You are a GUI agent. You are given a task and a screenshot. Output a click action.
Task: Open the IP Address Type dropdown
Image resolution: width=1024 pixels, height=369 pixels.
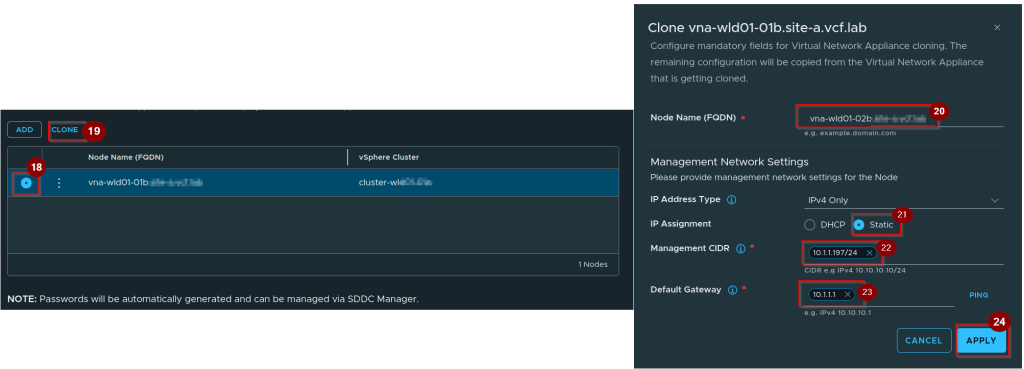click(x=903, y=200)
